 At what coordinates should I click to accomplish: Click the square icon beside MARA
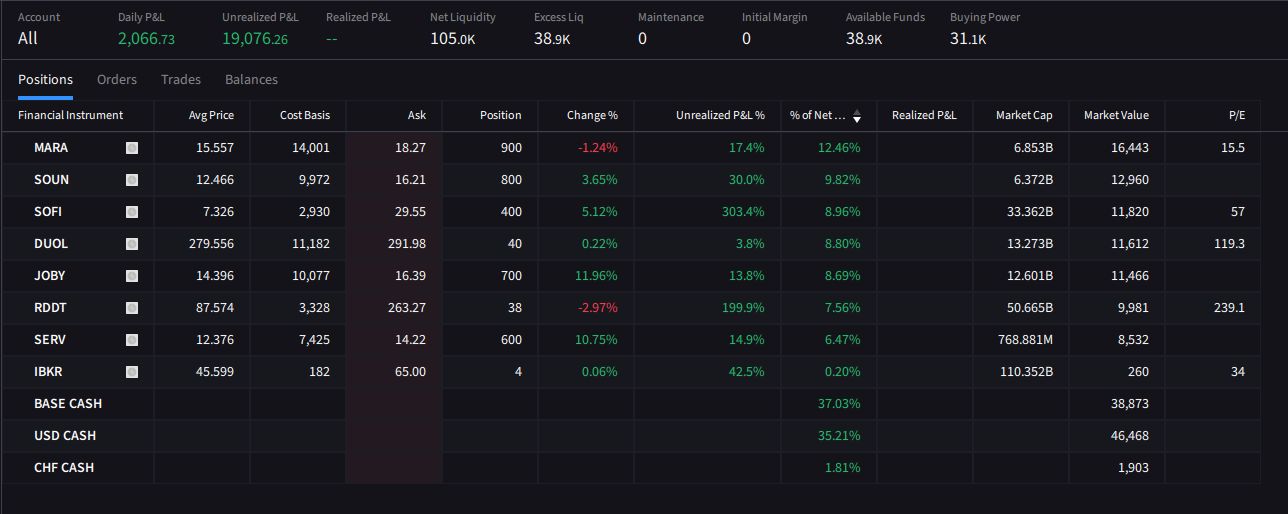click(x=132, y=148)
